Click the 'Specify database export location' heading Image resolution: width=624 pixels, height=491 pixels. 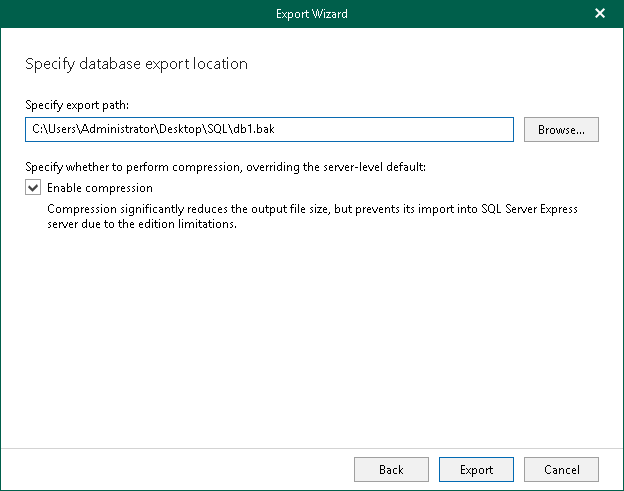click(136, 64)
